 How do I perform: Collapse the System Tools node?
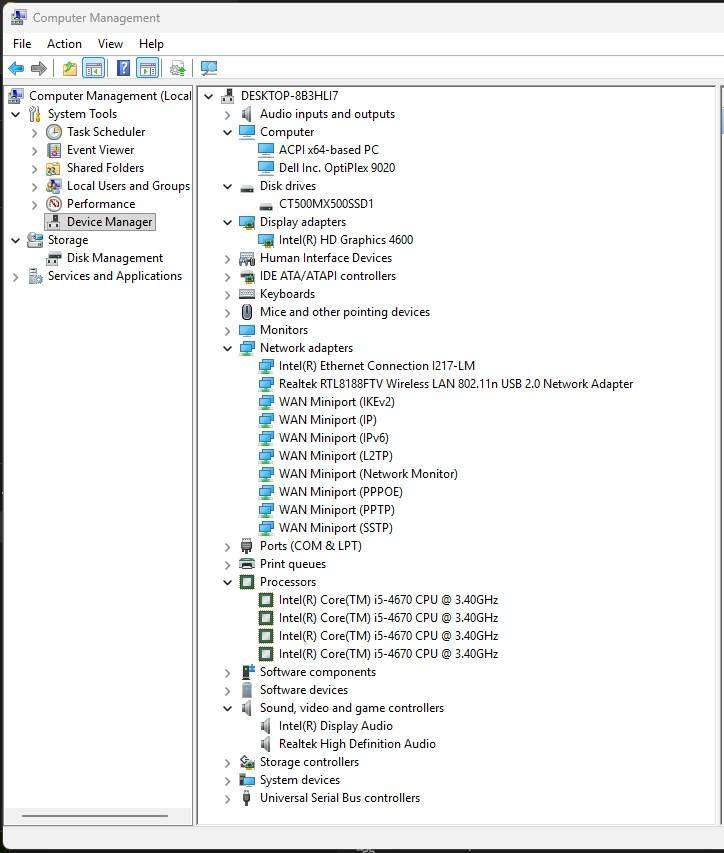coord(16,114)
